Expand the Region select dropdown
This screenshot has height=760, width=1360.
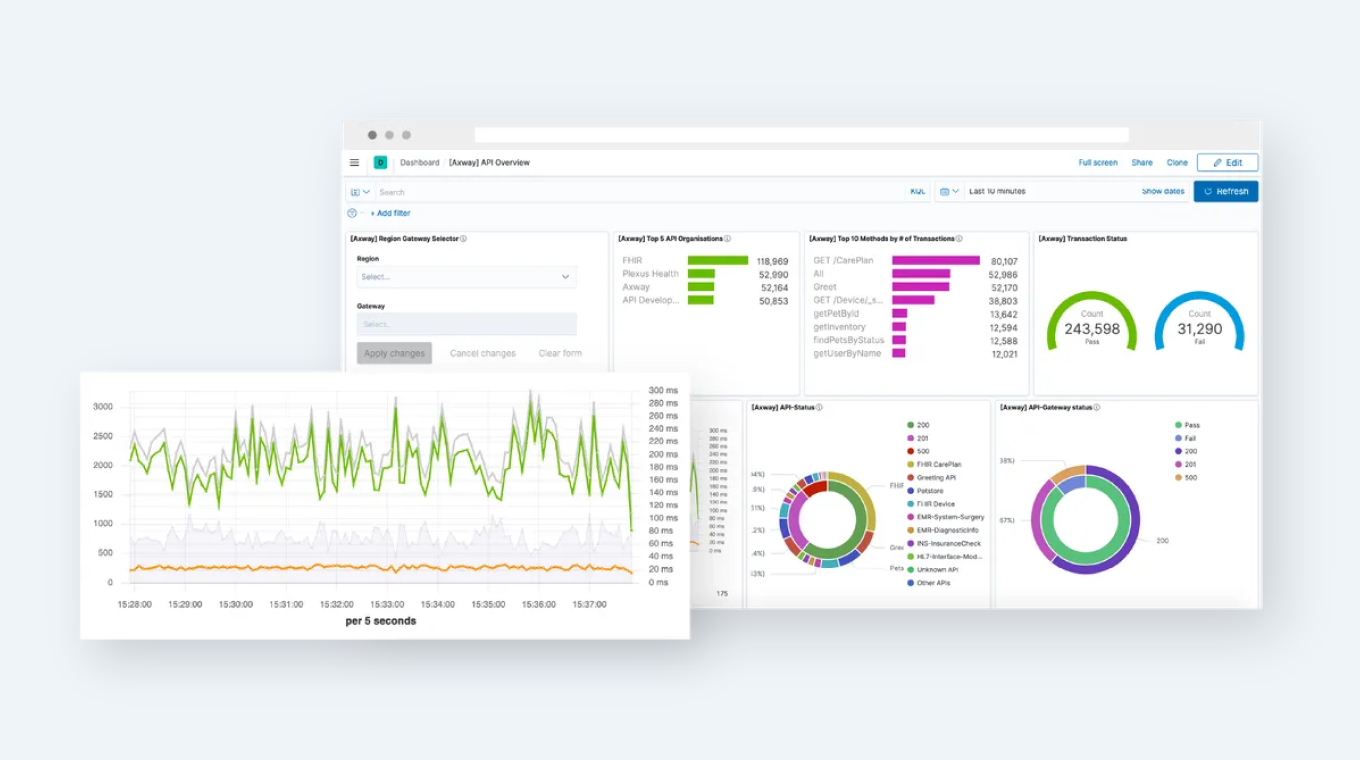point(466,277)
